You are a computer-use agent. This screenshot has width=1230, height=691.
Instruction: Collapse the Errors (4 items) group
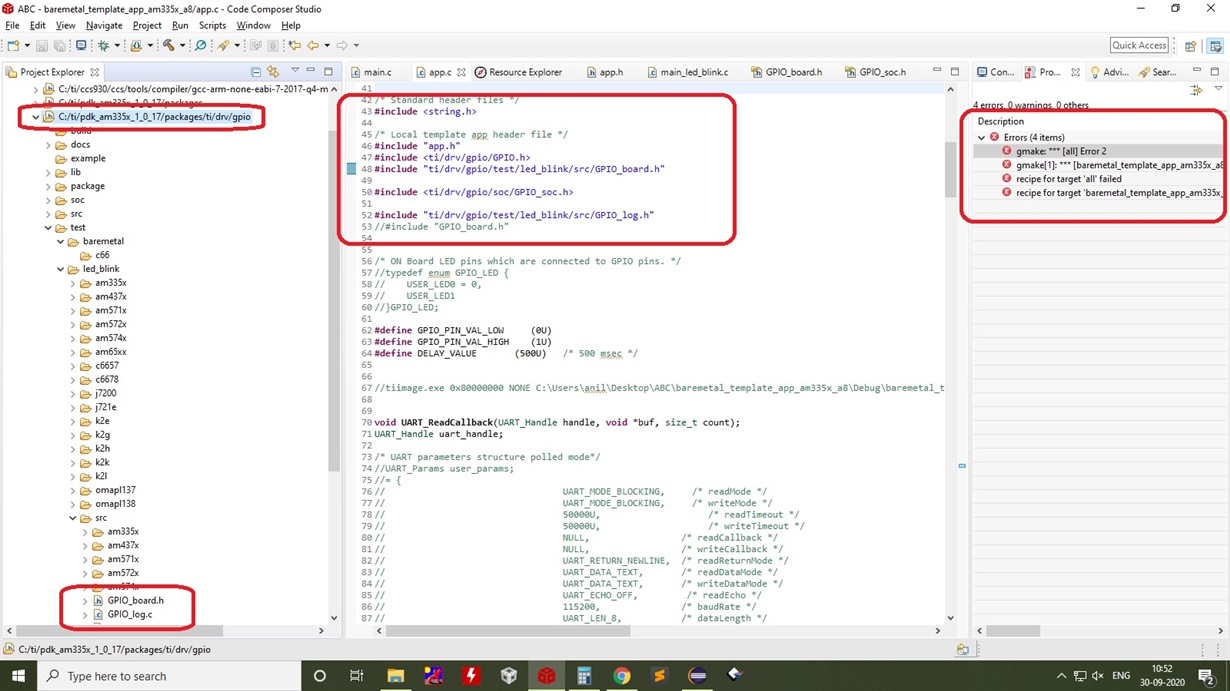pos(982,137)
